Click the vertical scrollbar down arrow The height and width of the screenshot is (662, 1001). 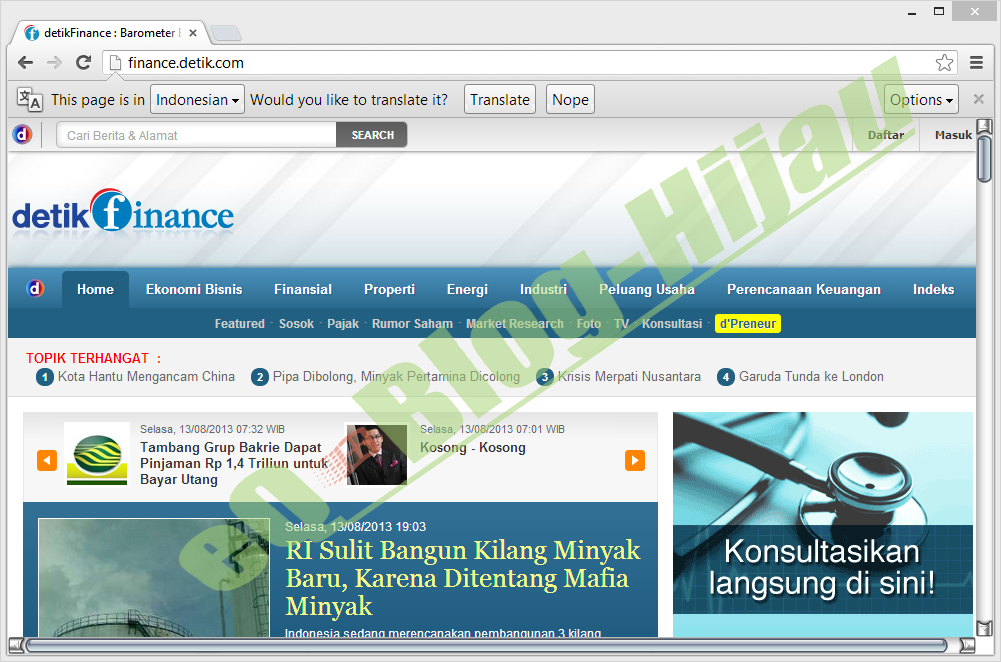pyautogui.click(x=984, y=628)
